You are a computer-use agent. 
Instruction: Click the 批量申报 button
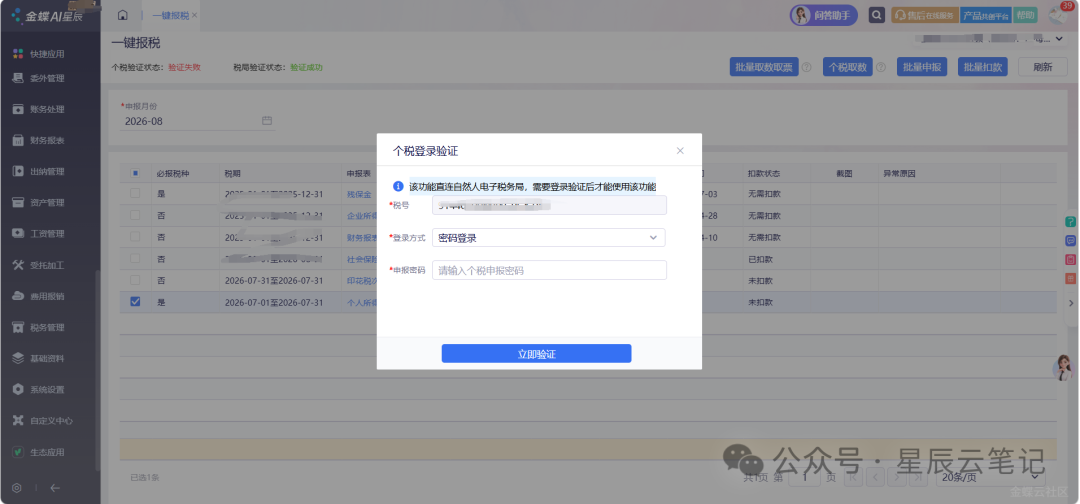(922, 67)
